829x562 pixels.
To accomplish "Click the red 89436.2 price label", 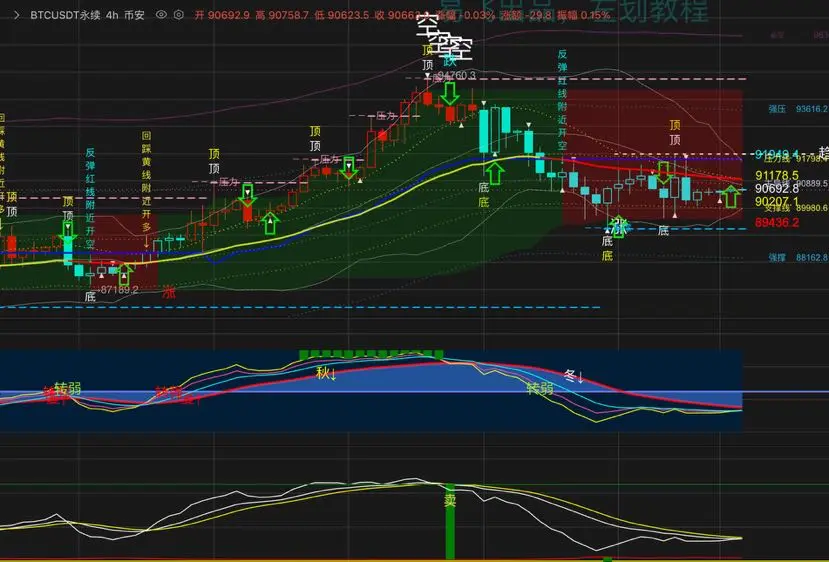I will click(x=777, y=222).
